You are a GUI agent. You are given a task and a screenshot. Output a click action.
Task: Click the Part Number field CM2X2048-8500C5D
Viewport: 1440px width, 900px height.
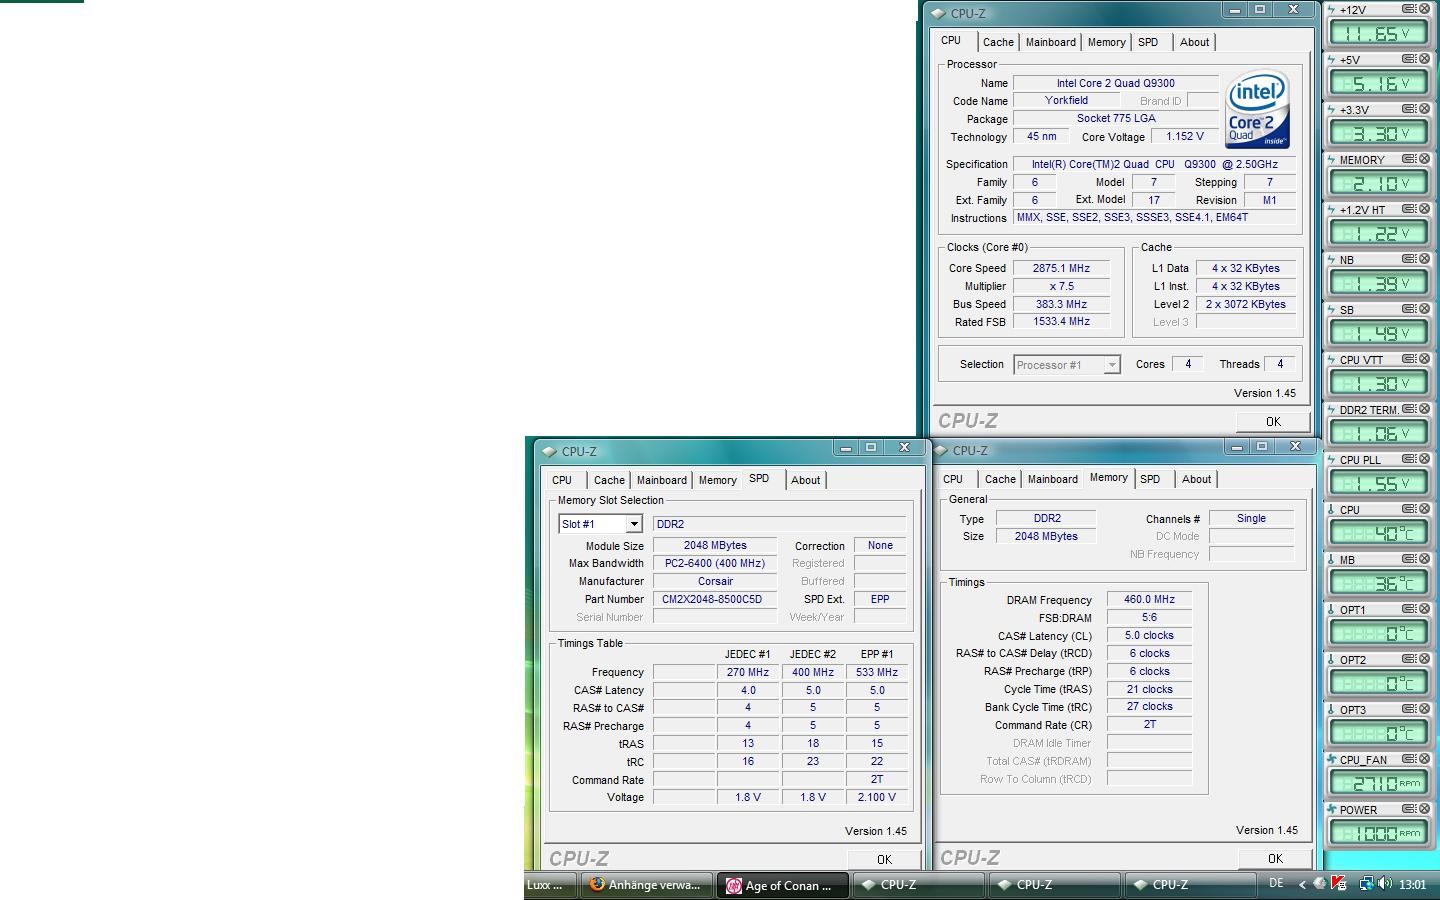tap(715, 599)
